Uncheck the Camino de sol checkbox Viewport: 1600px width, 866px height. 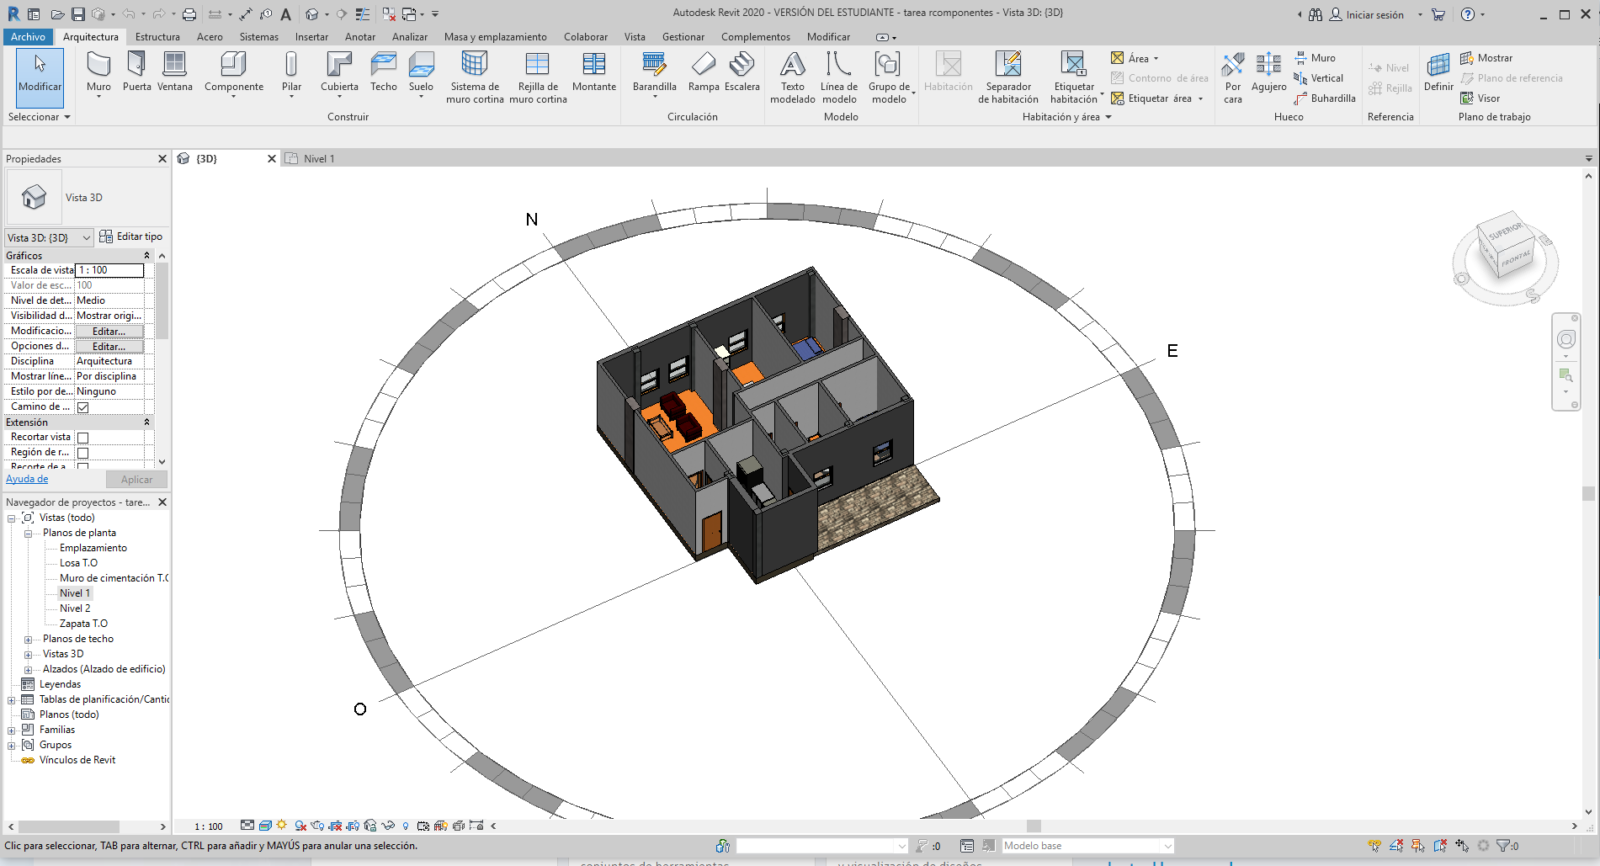[x=83, y=407]
